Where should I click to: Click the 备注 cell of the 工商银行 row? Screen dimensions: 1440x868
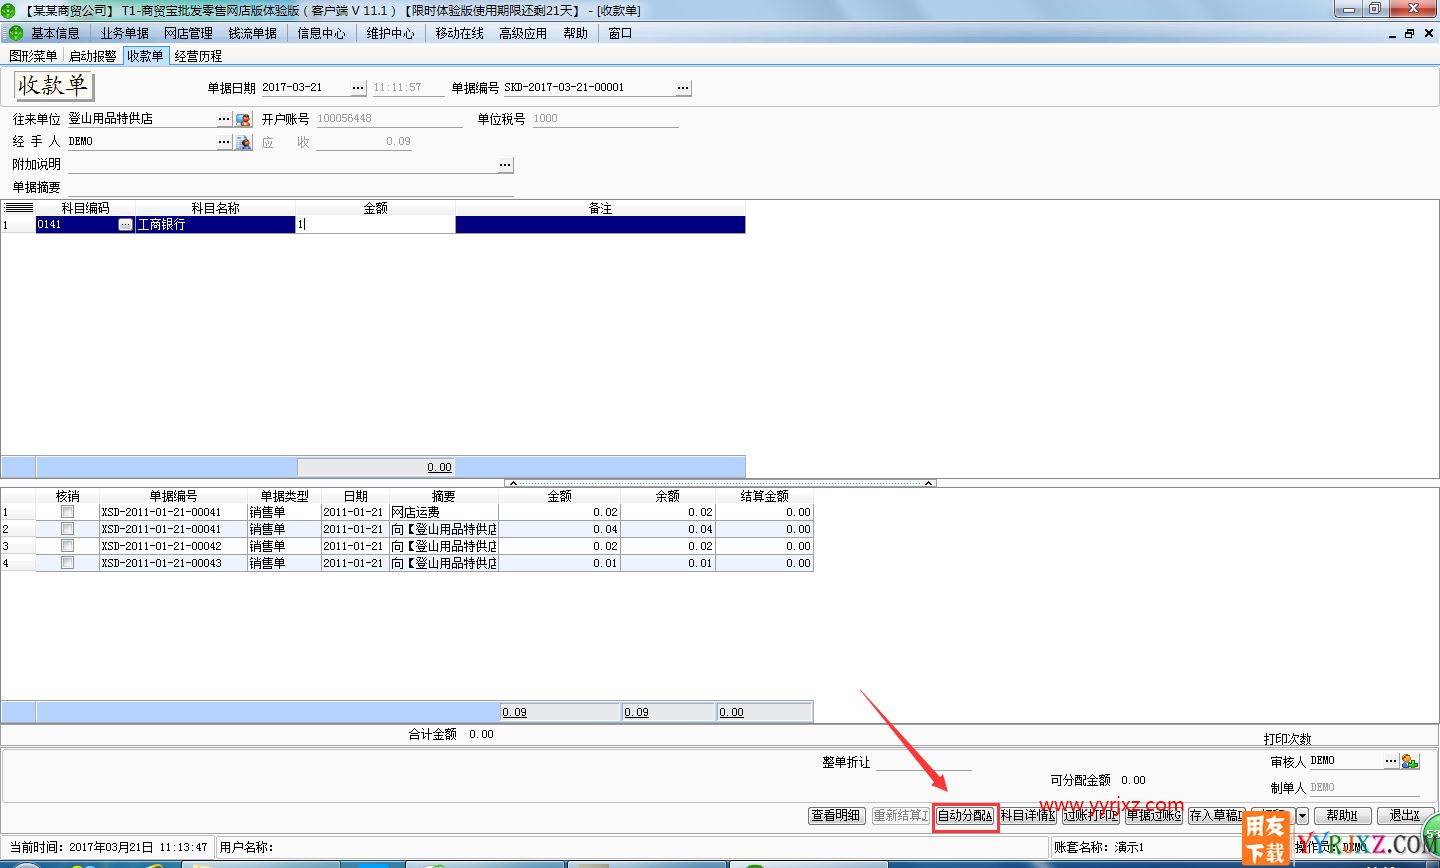[x=600, y=225]
